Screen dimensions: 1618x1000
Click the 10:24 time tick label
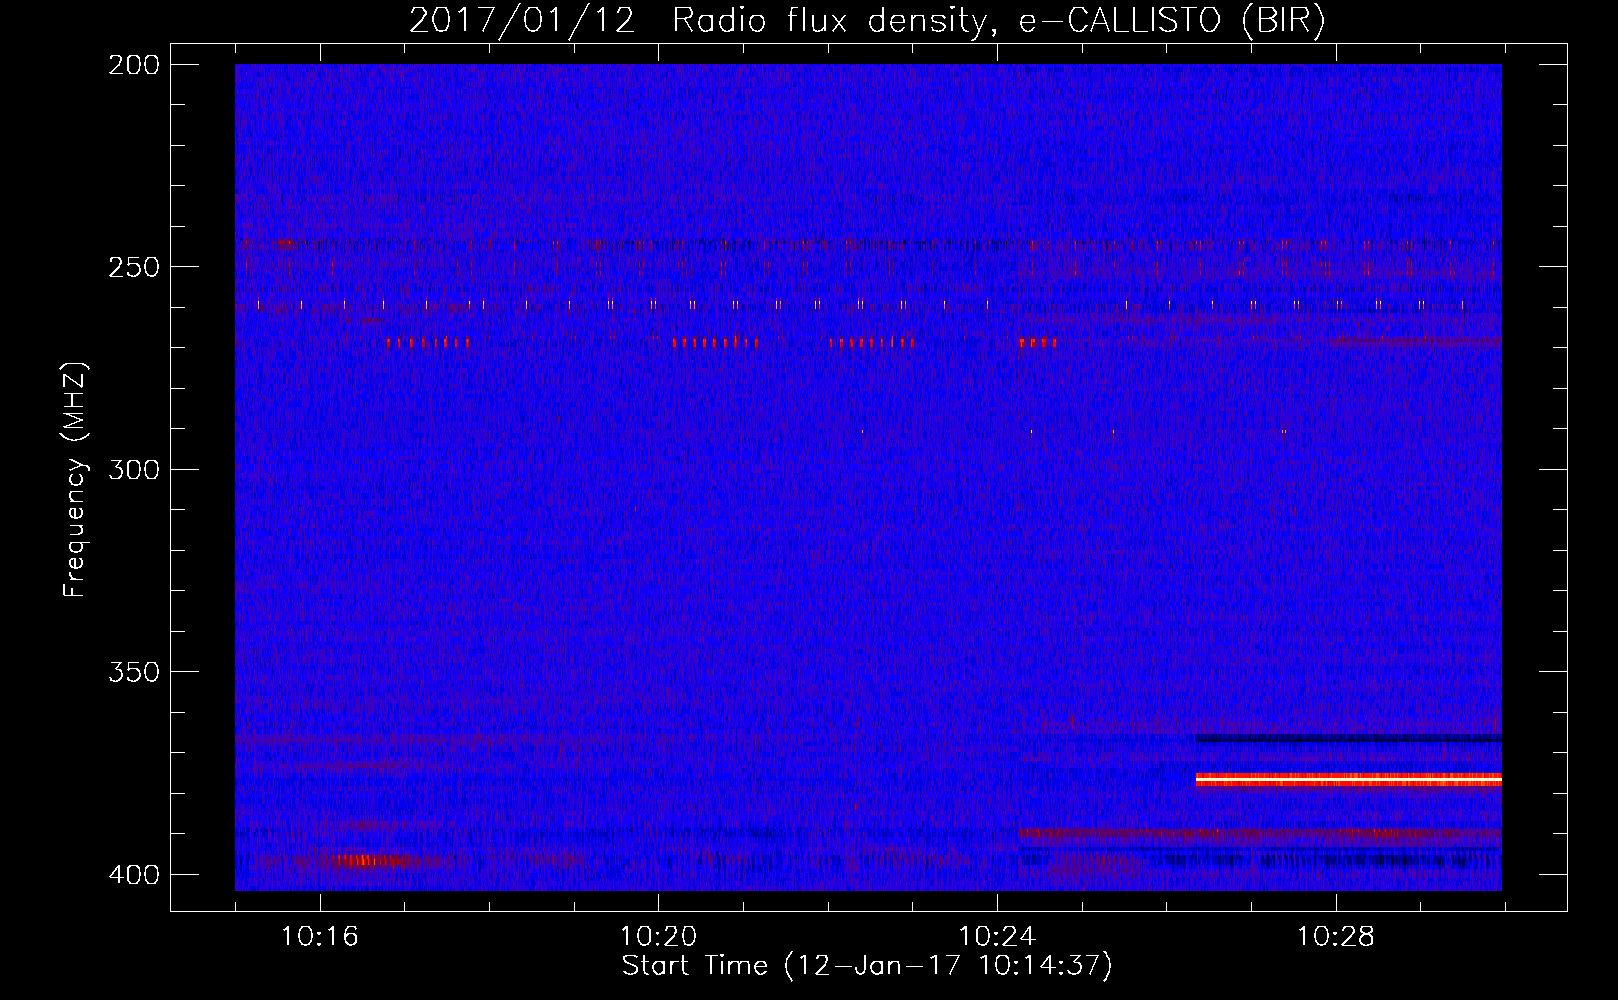997,937
